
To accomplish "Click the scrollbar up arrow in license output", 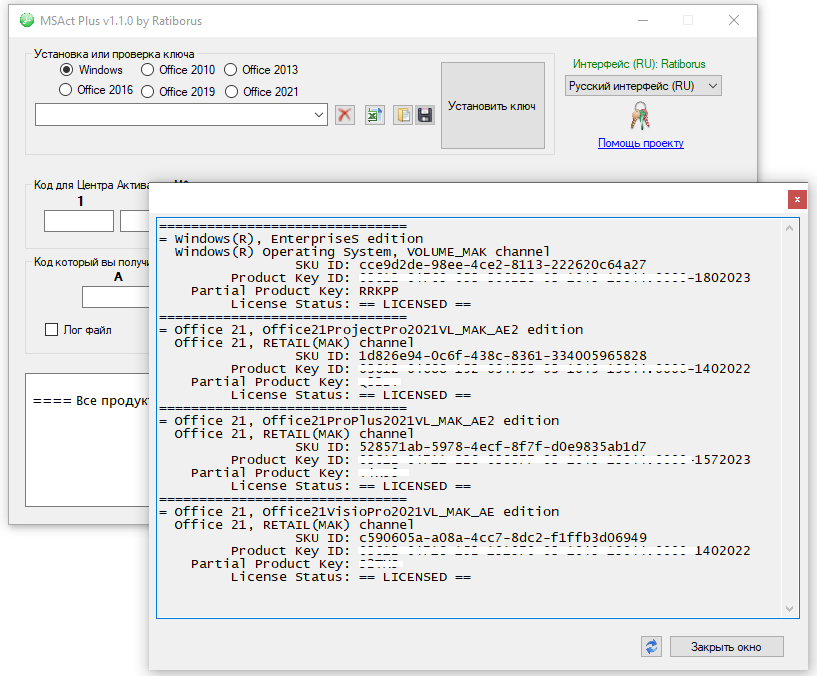I will 789,228.
